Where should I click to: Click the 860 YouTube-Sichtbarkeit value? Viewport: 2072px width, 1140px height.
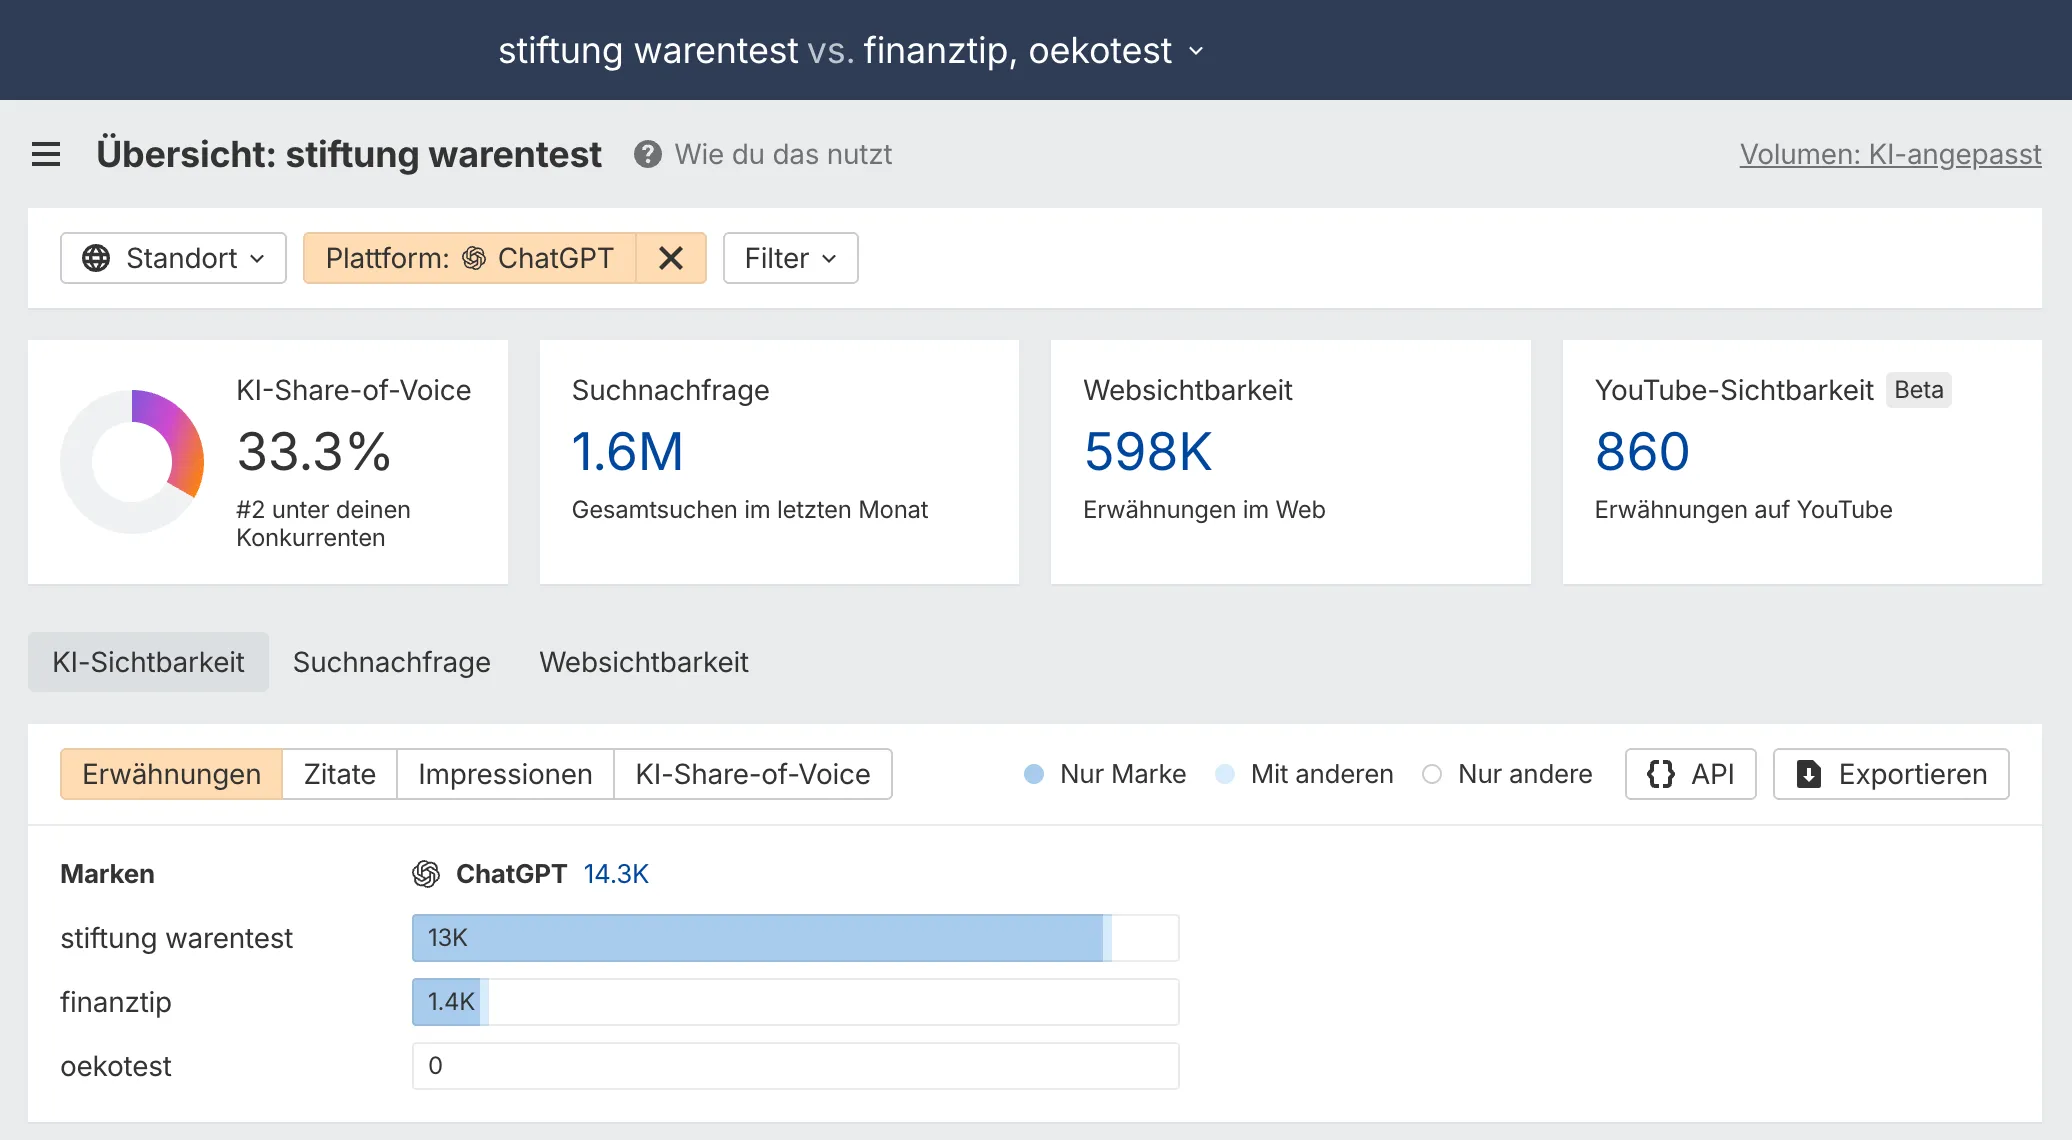pos(1643,451)
